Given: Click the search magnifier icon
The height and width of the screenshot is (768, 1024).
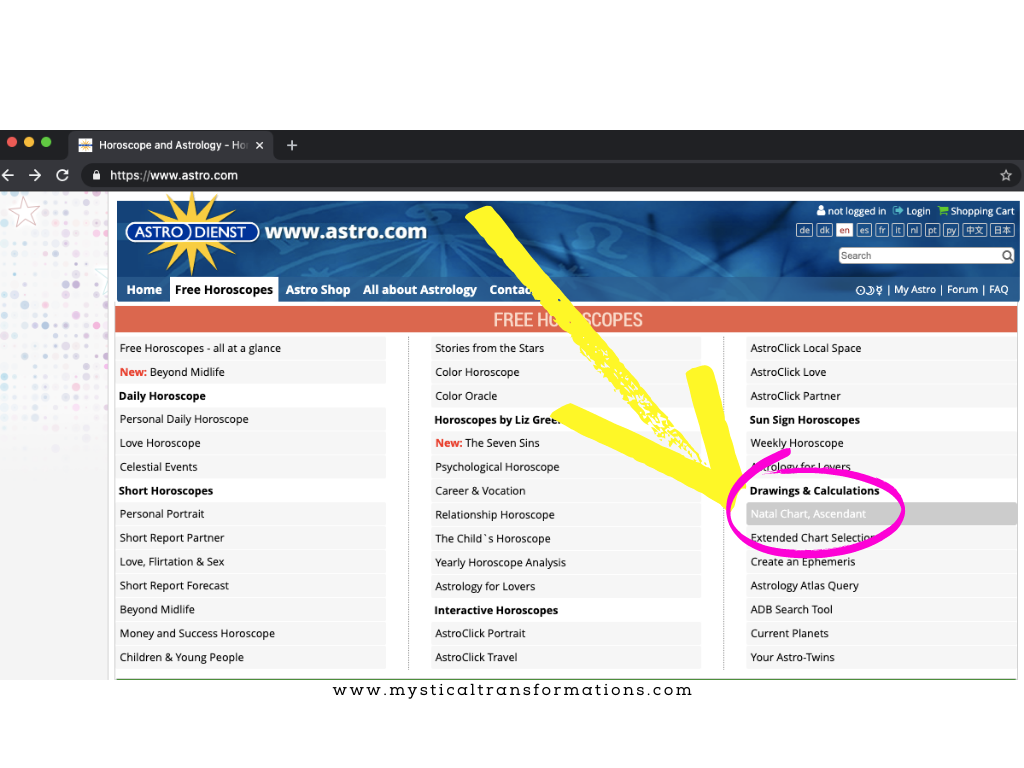Looking at the screenshot, I should coord(1008,255).
